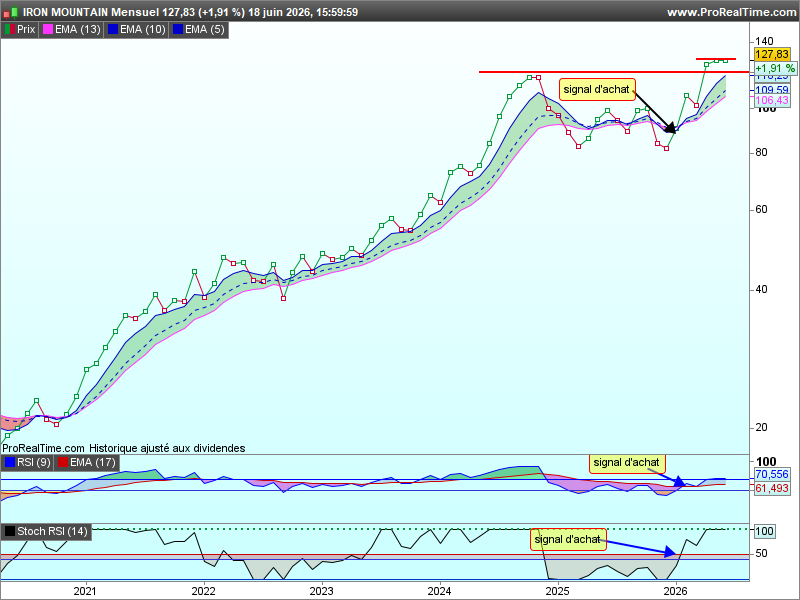Click the Prix candle legend icon
800x600 pixels.
[x=10, y=30]
